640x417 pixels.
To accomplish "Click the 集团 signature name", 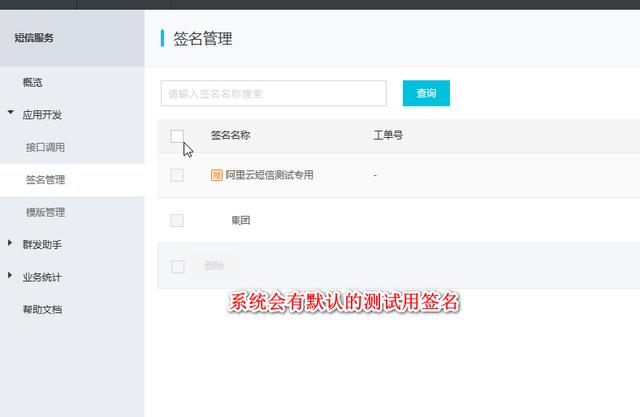I will tap(240, 220).
